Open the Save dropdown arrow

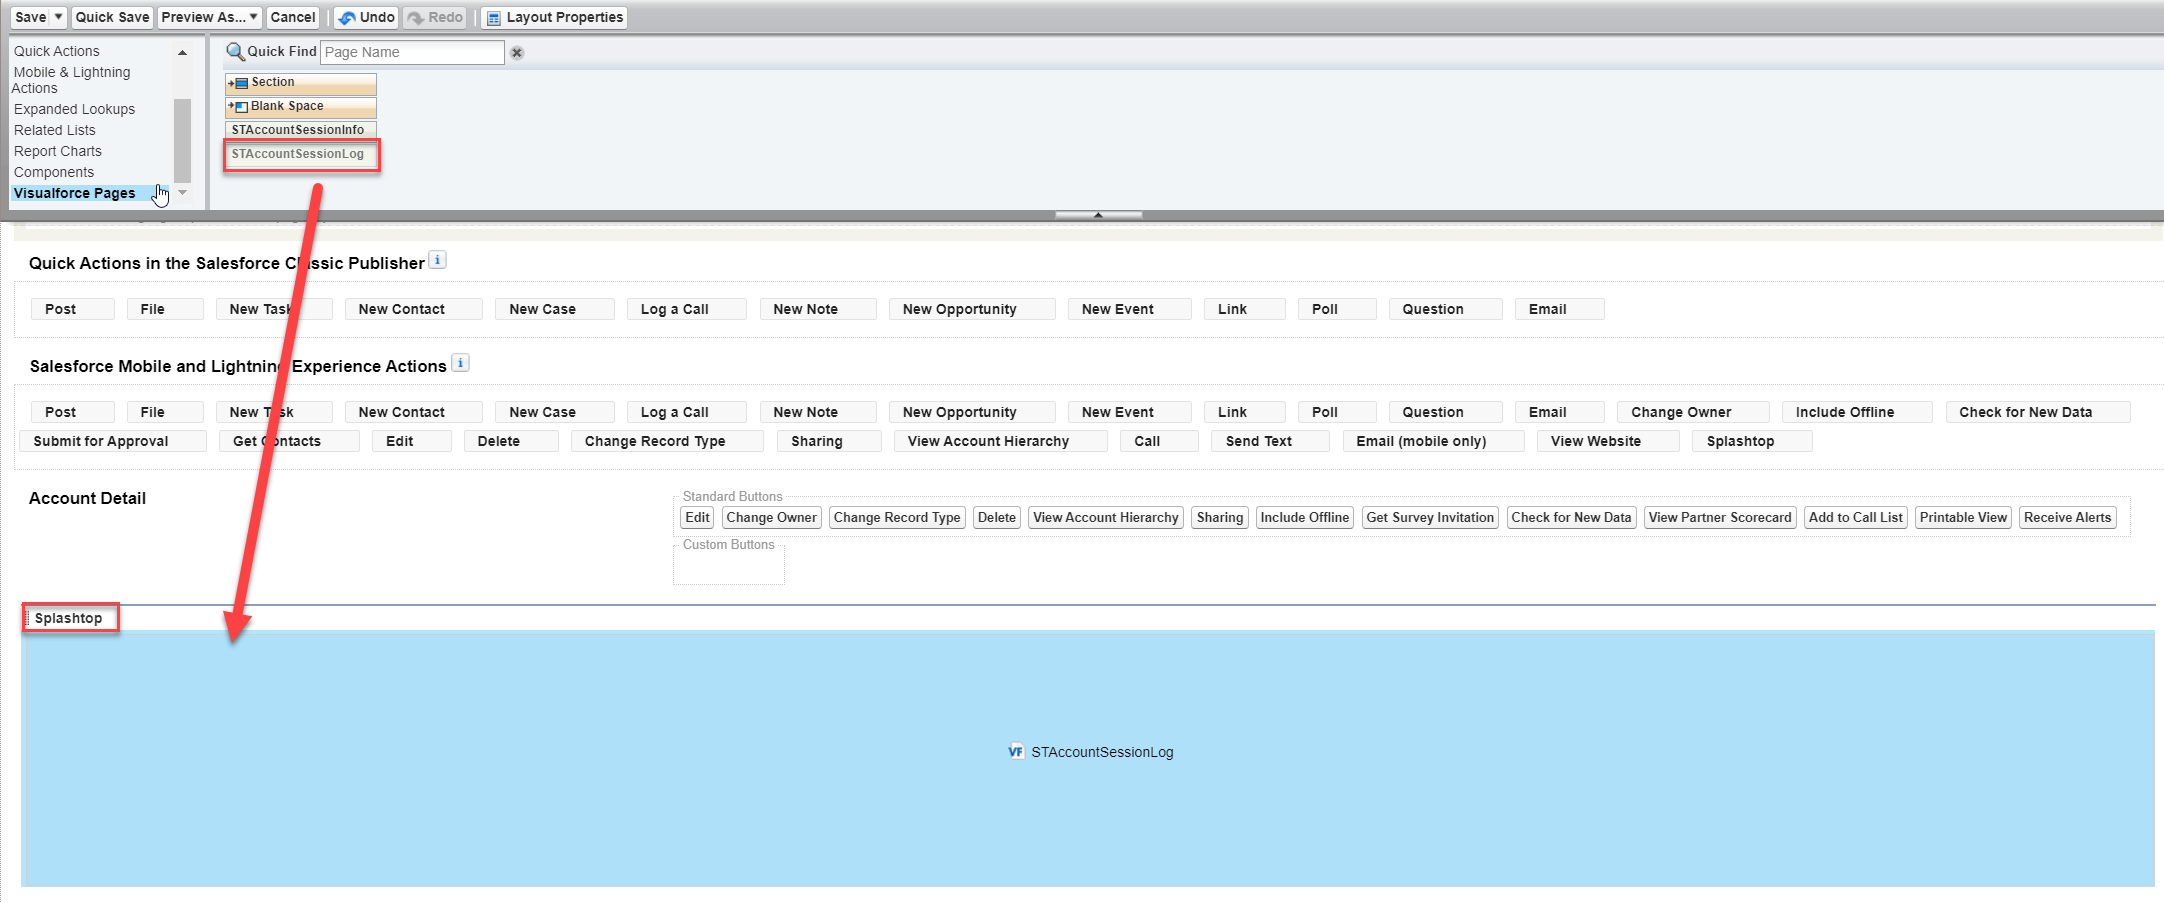pos(58,17)
